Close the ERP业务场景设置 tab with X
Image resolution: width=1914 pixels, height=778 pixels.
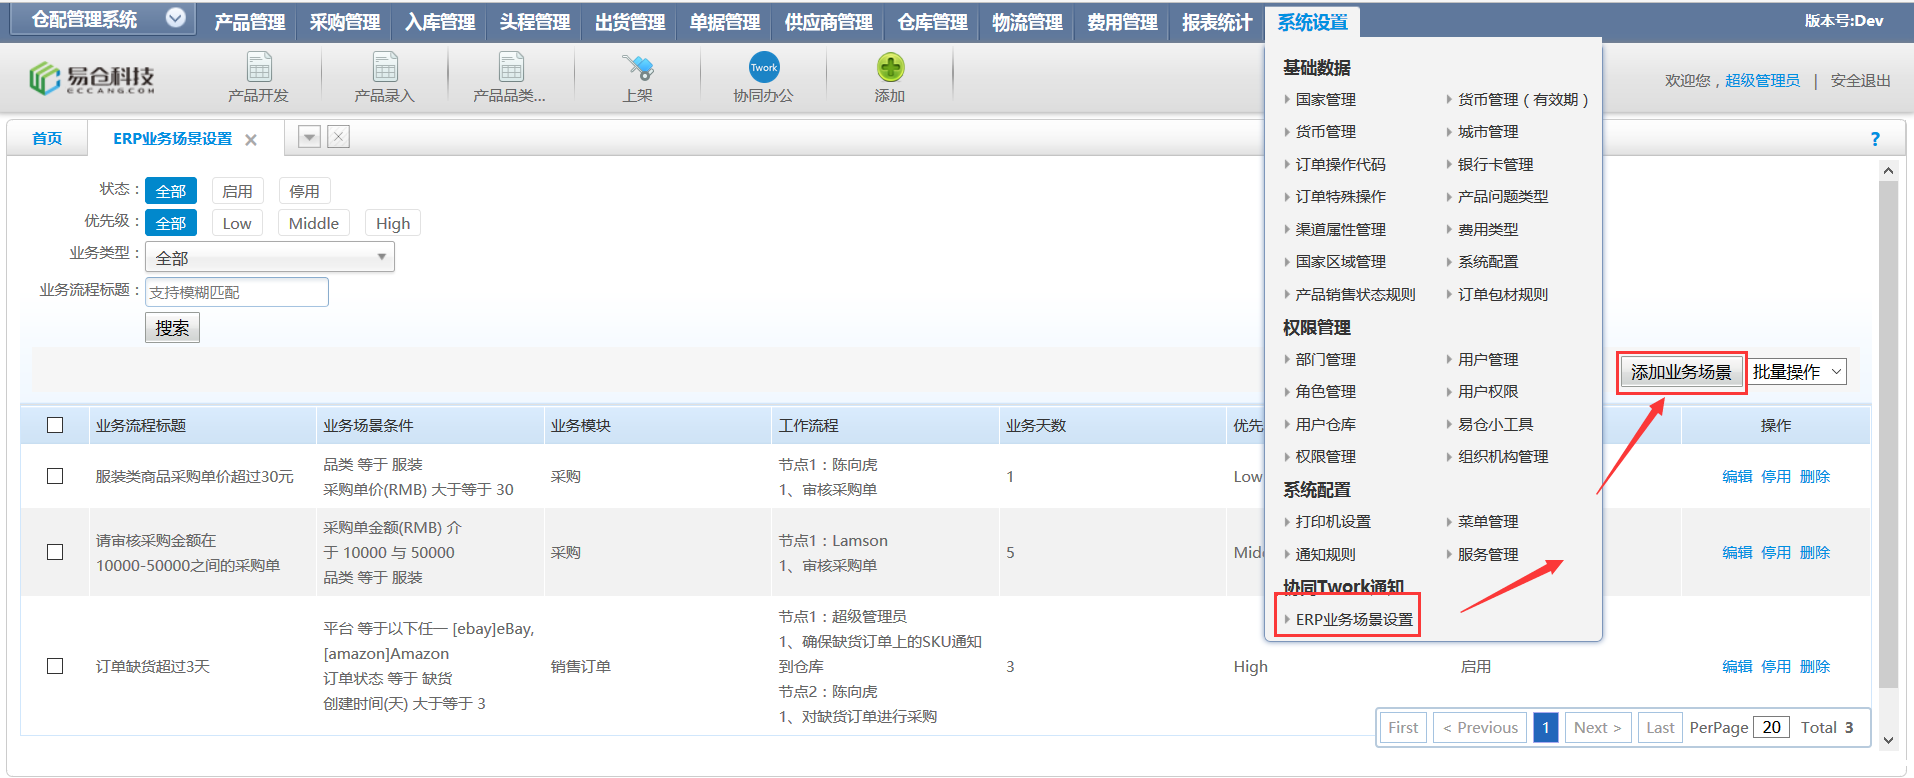(251, 140)
